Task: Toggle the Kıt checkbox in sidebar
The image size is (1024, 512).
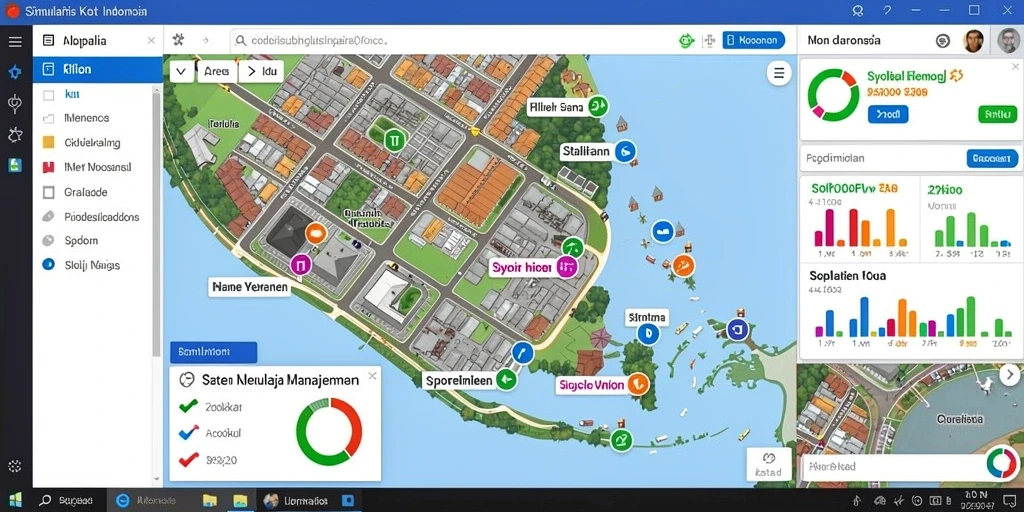Action: (48, 95)
